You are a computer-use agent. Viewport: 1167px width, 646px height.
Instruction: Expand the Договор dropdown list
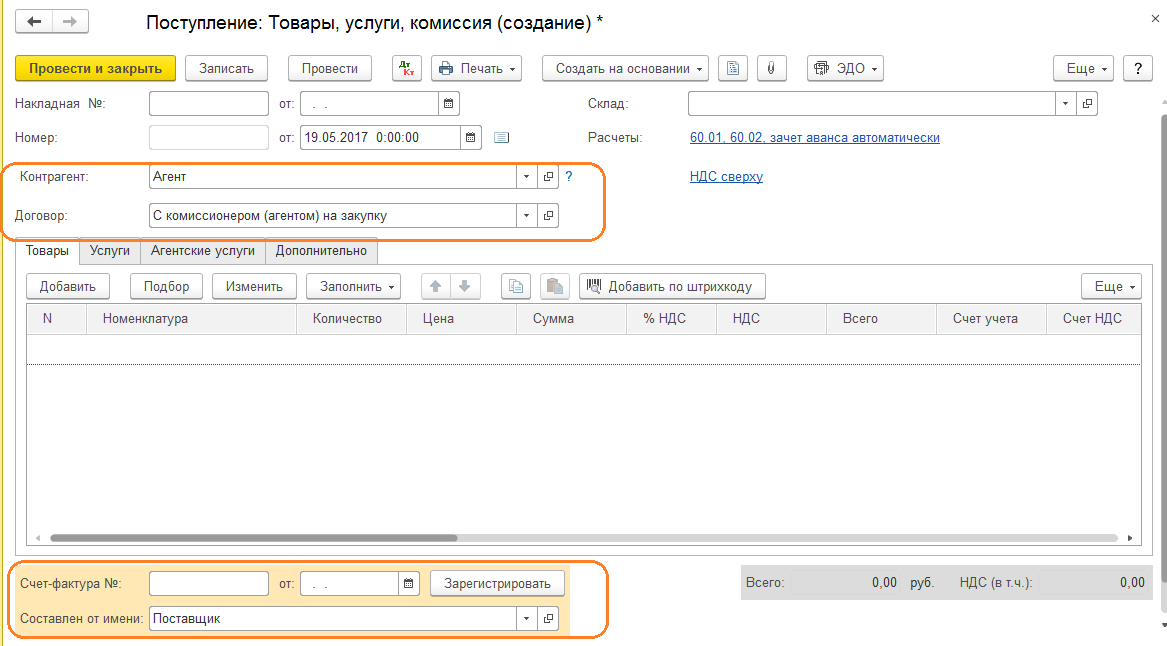coord(526,216)
